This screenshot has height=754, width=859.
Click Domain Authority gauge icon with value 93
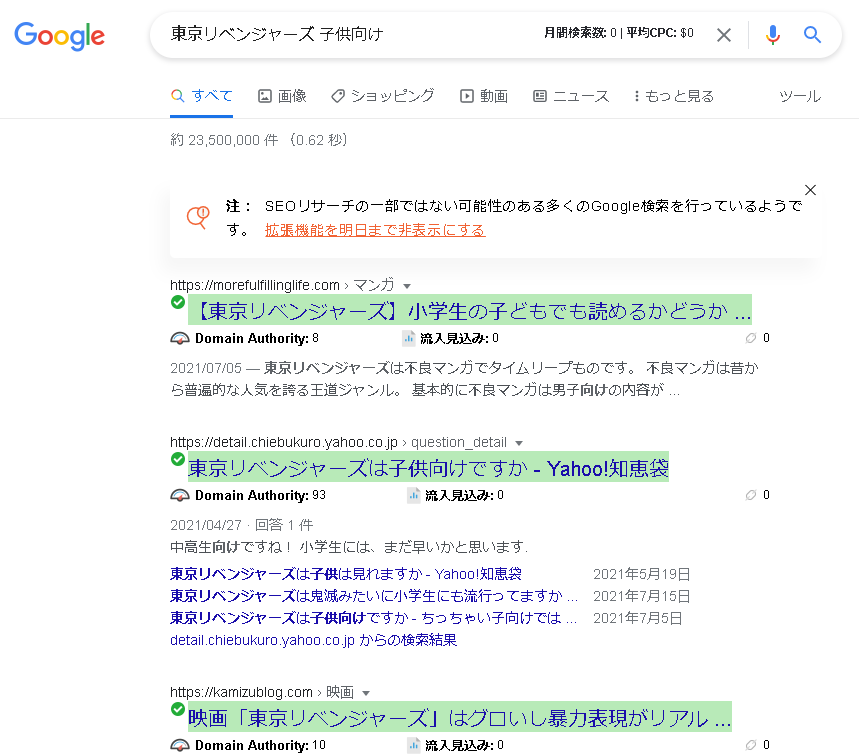[x=180, y=495]
